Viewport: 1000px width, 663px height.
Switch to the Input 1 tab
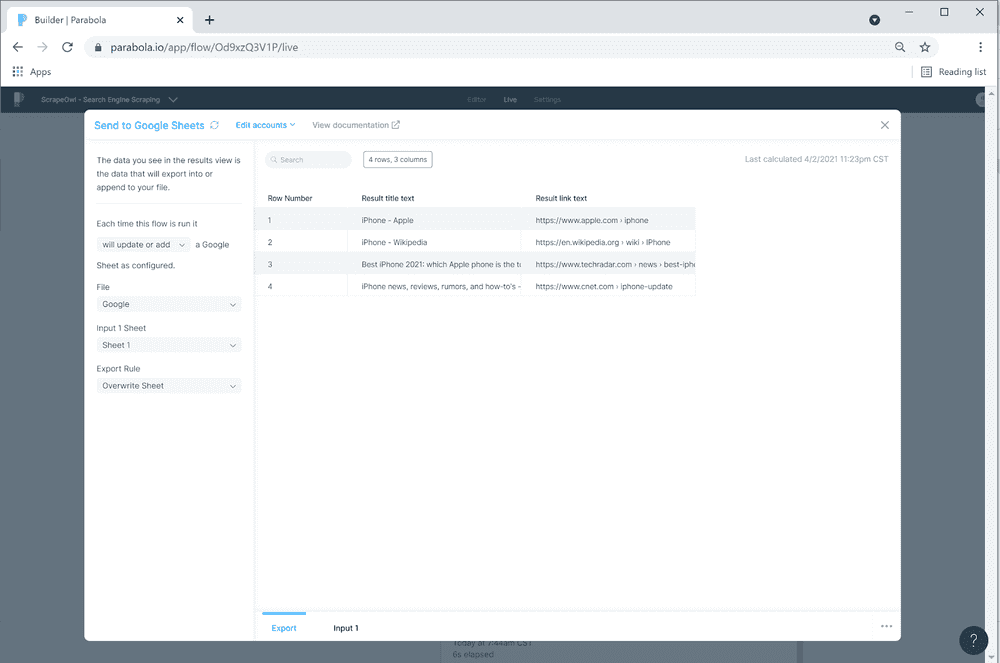pyautogui.click(x=346, y=628)
